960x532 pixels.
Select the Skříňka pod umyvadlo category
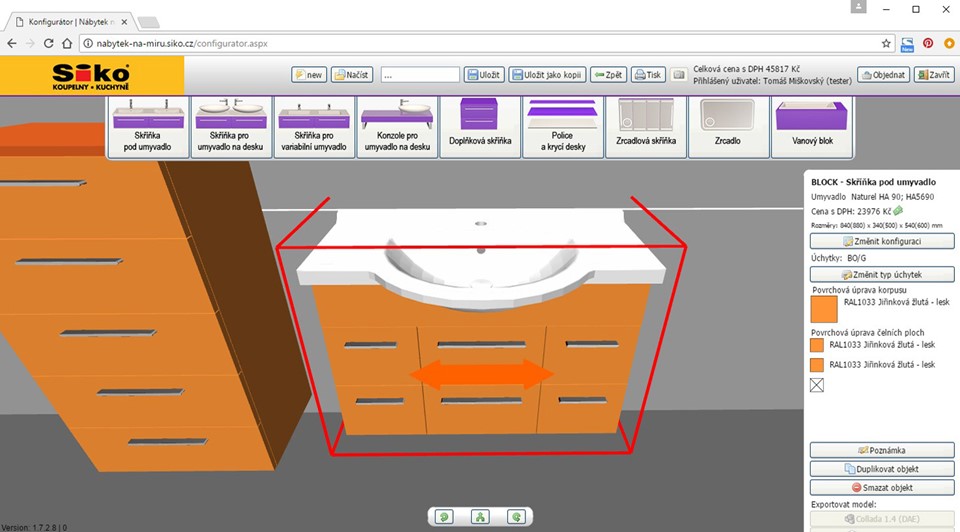[x=148, y=127]
